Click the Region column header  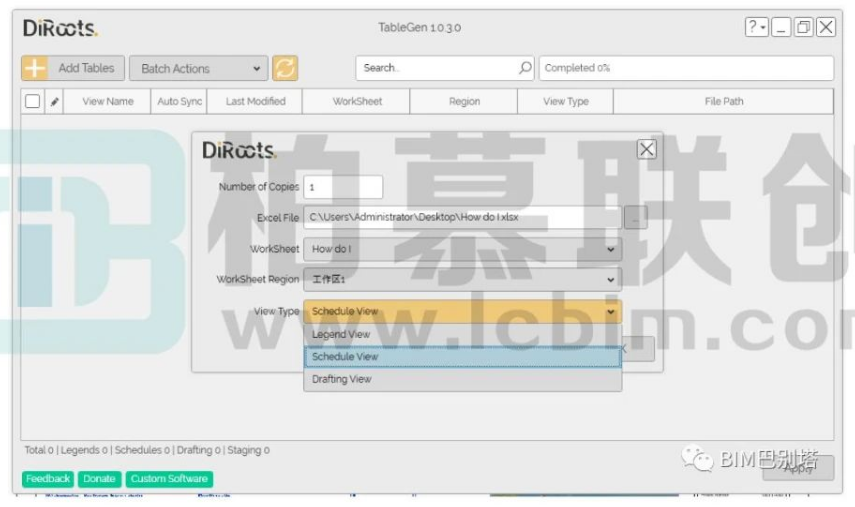[x=464, y=101]
